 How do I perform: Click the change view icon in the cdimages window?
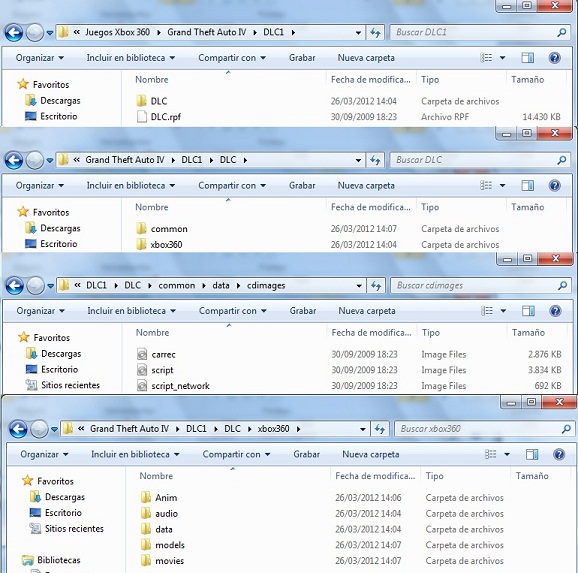(487, 311)
